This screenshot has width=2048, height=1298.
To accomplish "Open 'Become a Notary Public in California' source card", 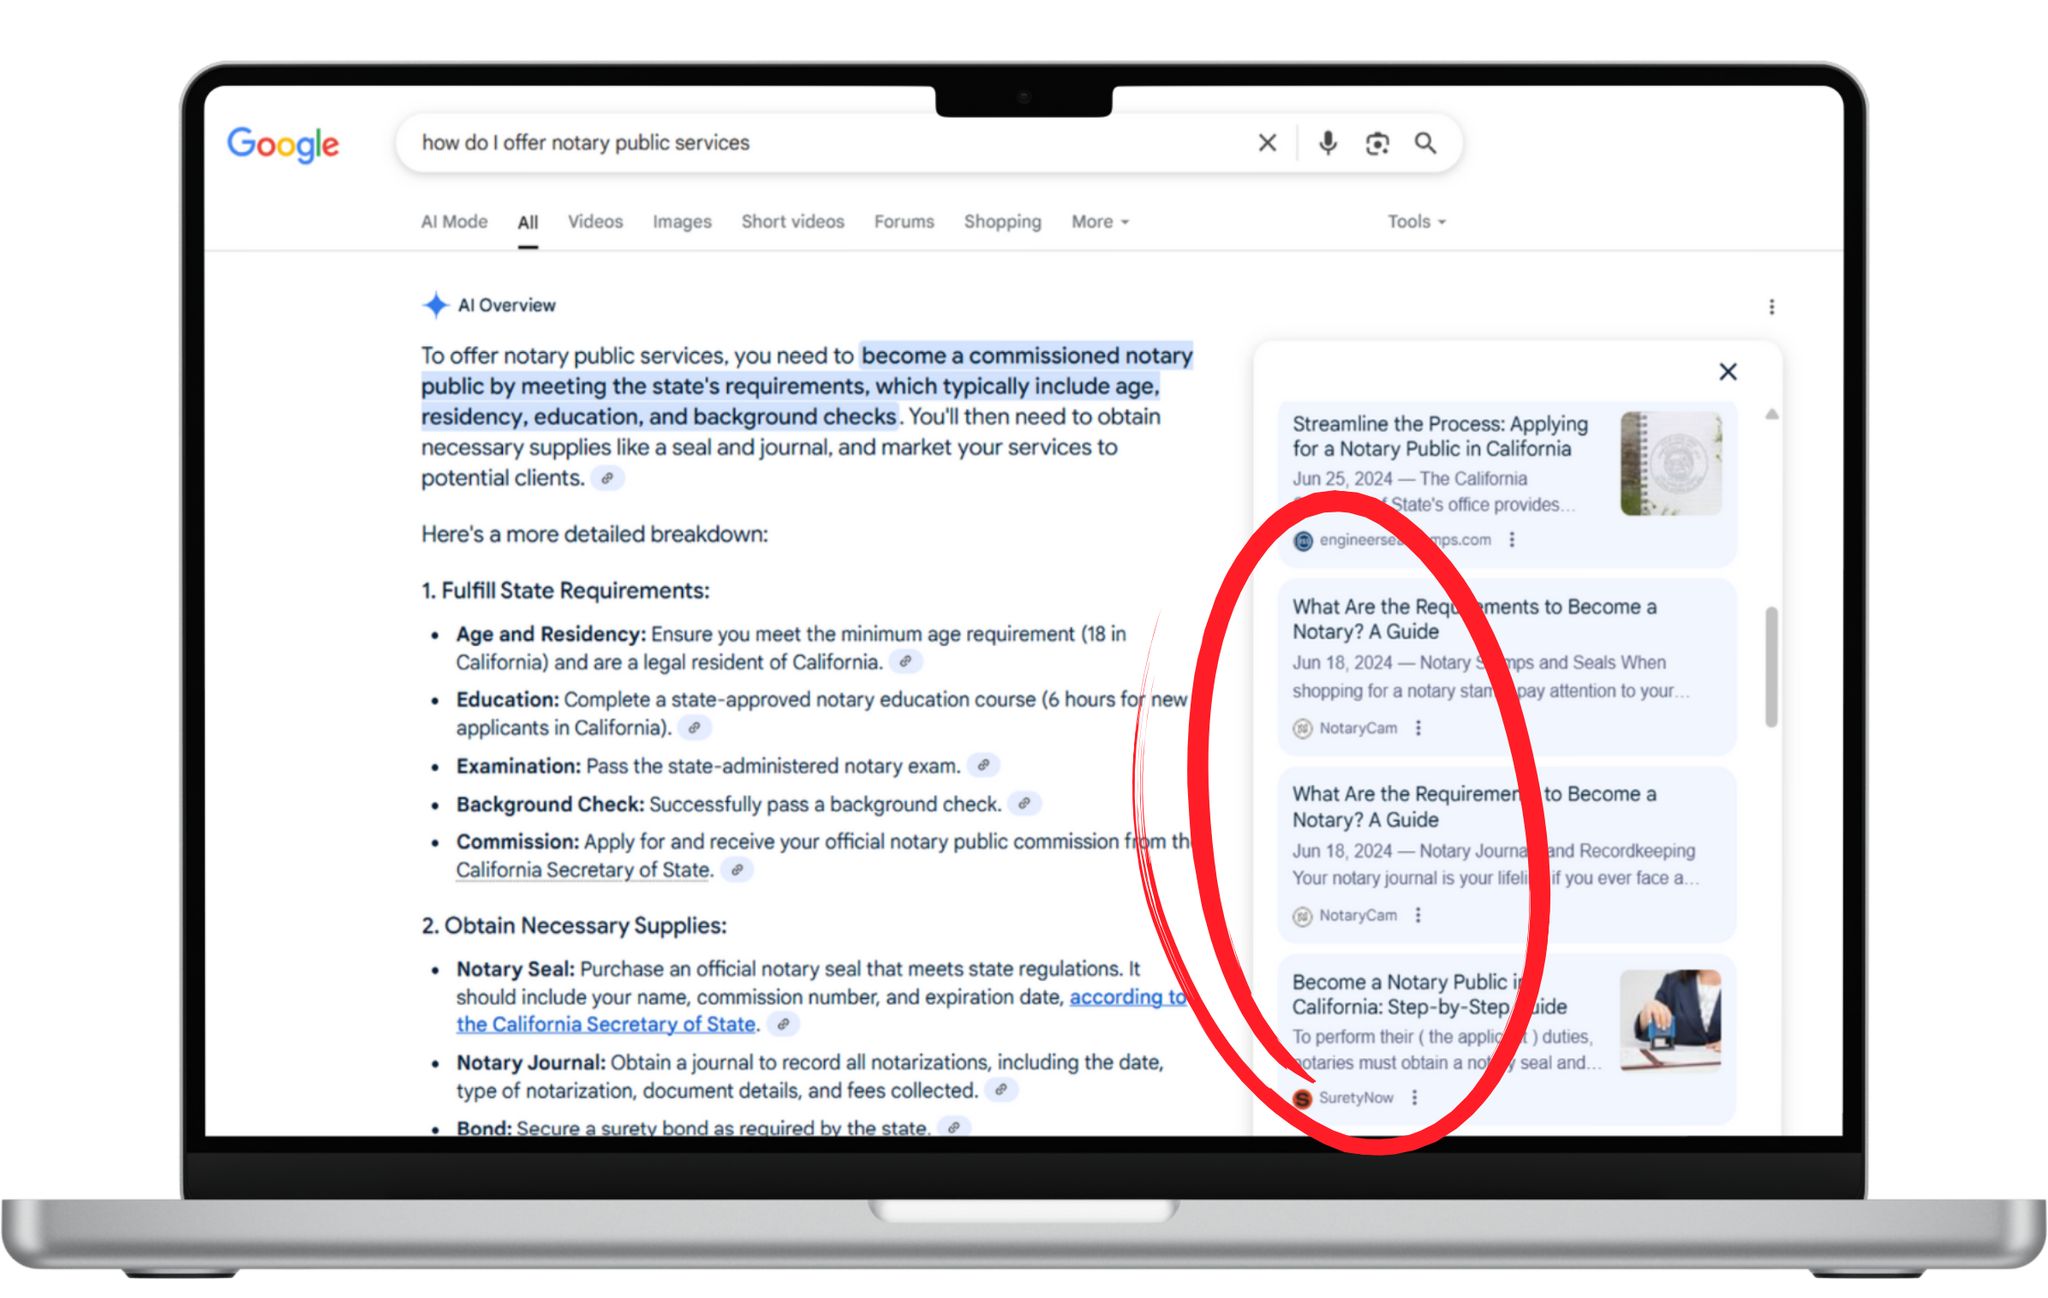I will 1506,1040.
